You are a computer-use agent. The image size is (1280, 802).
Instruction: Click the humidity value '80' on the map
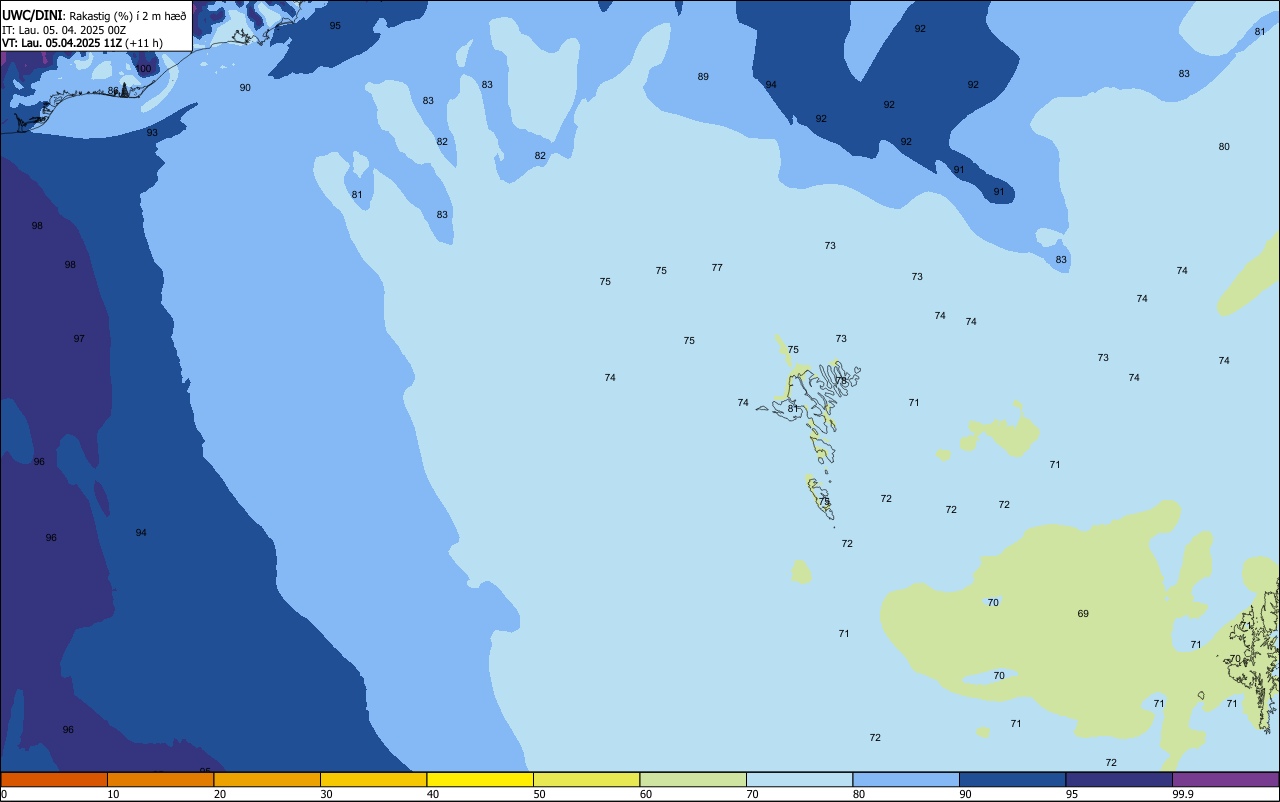coord(1224,147)
